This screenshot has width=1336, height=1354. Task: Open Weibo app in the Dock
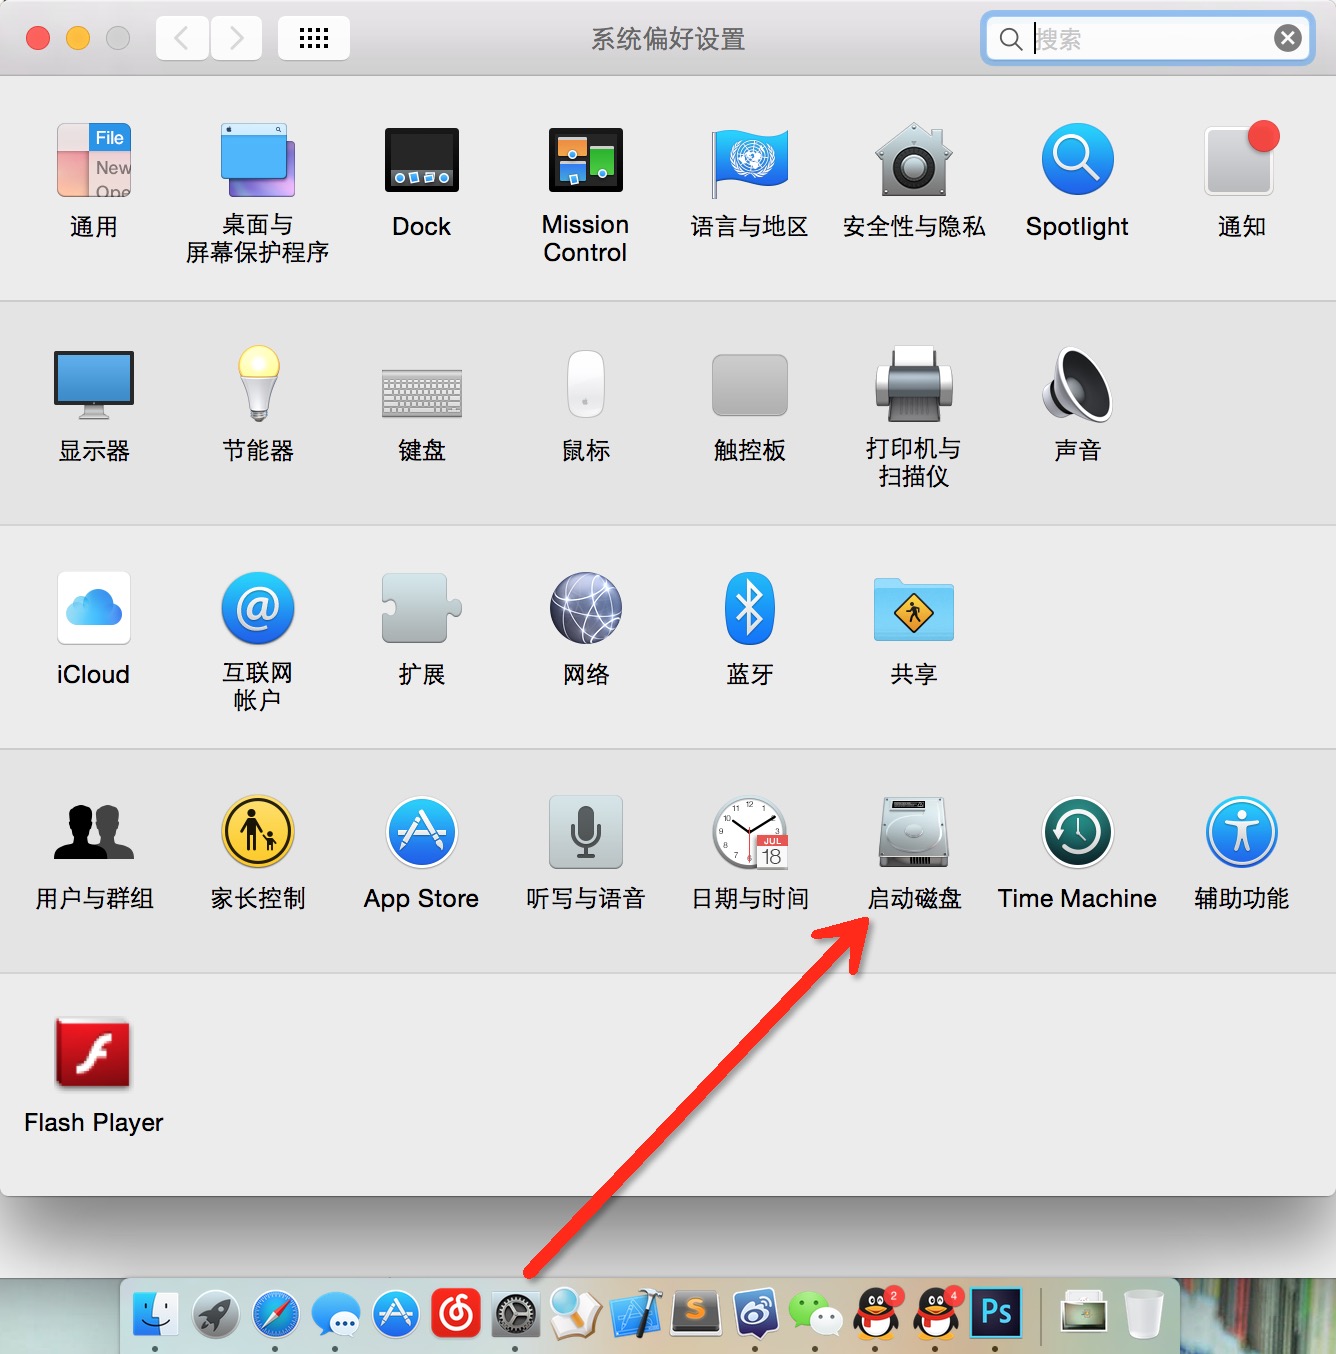tap(756, 1314)
